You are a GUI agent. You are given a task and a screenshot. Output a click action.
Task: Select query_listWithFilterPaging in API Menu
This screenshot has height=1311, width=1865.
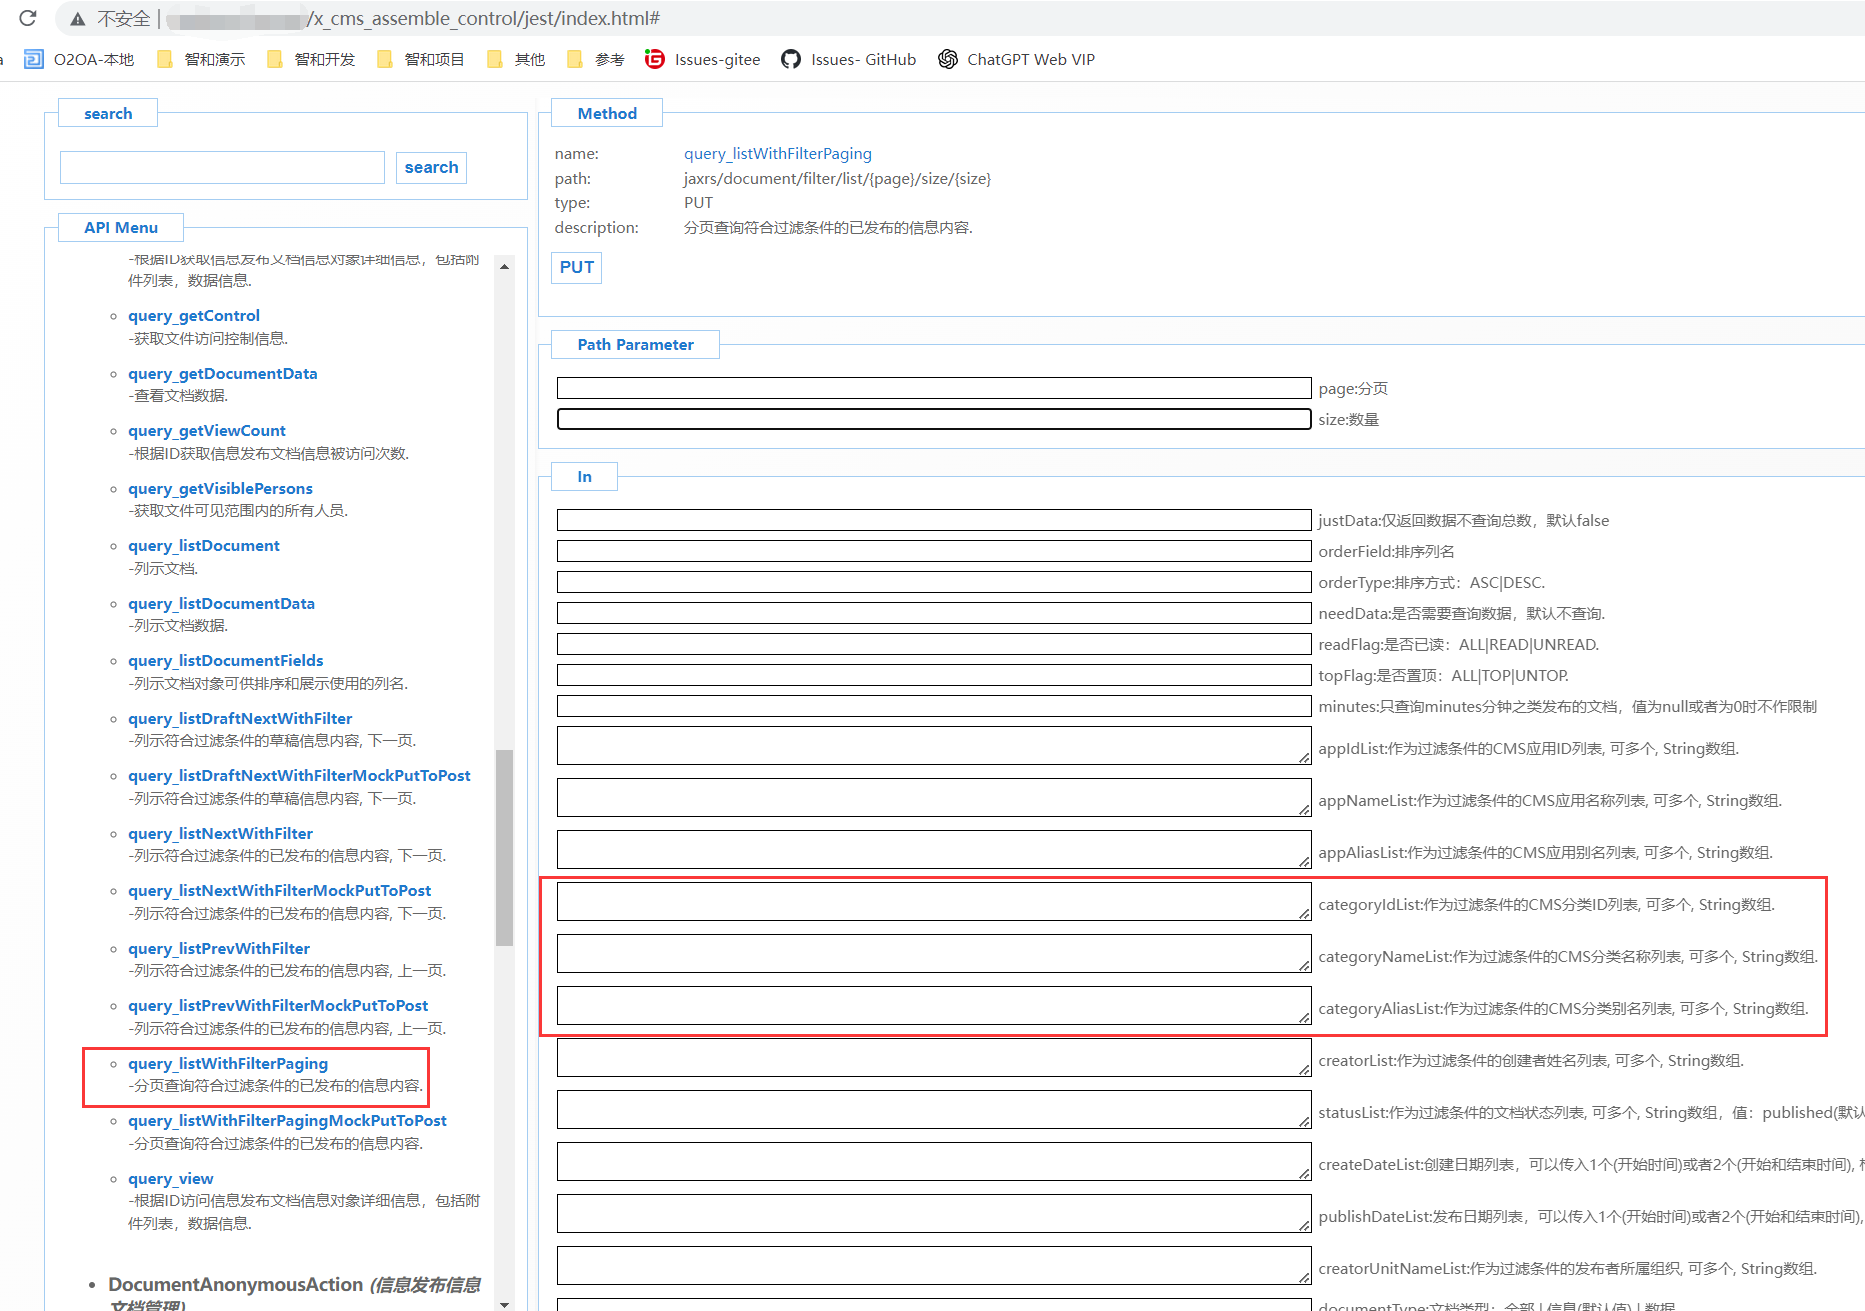(228, 1063)
